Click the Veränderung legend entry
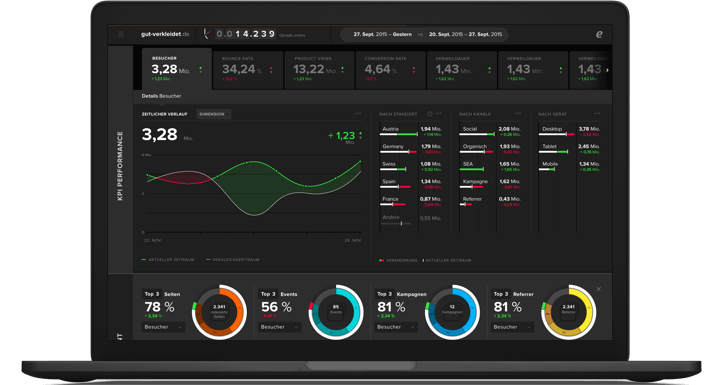 point(398,260)
